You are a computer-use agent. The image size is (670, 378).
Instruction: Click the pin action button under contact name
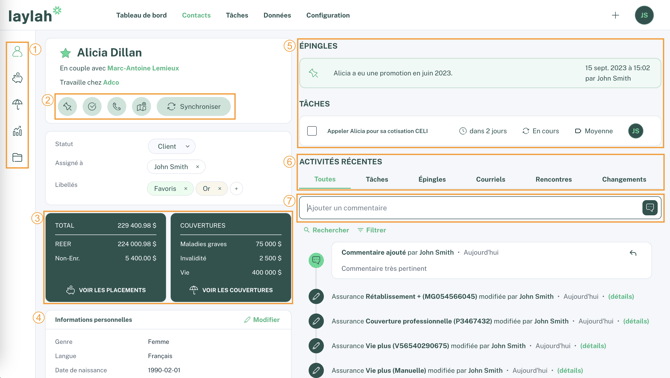coord(68,106)
